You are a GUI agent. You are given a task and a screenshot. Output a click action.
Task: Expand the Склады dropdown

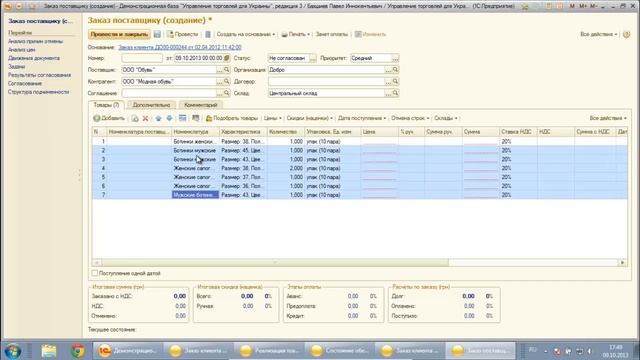click(445, 118)
